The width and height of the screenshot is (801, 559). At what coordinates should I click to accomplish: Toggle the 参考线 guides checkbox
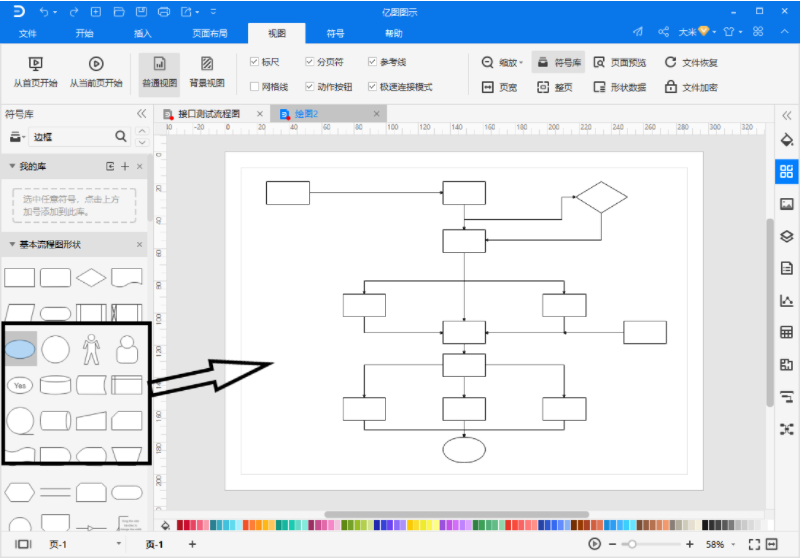[372, 62]
